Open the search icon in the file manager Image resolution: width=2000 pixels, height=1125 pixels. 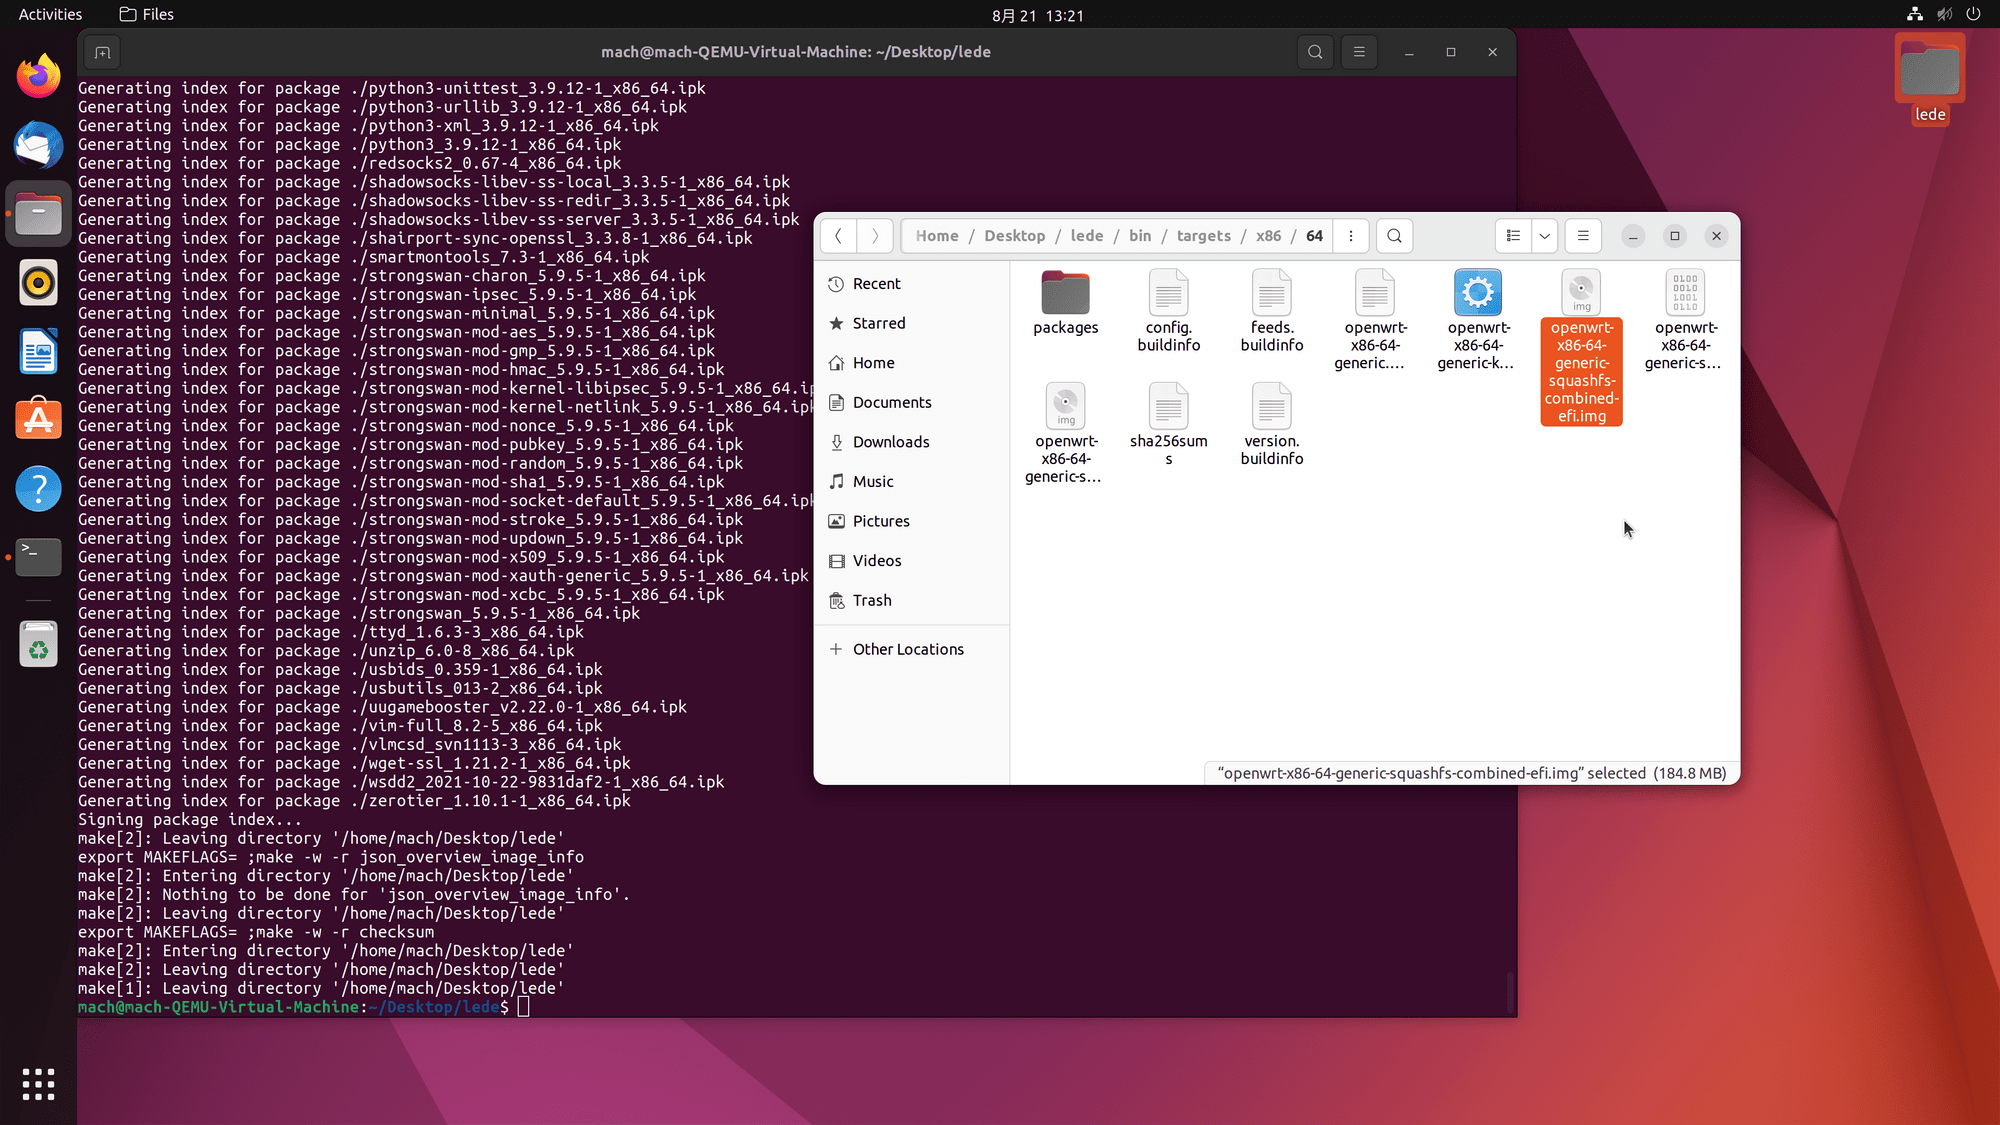[1394, 236]
